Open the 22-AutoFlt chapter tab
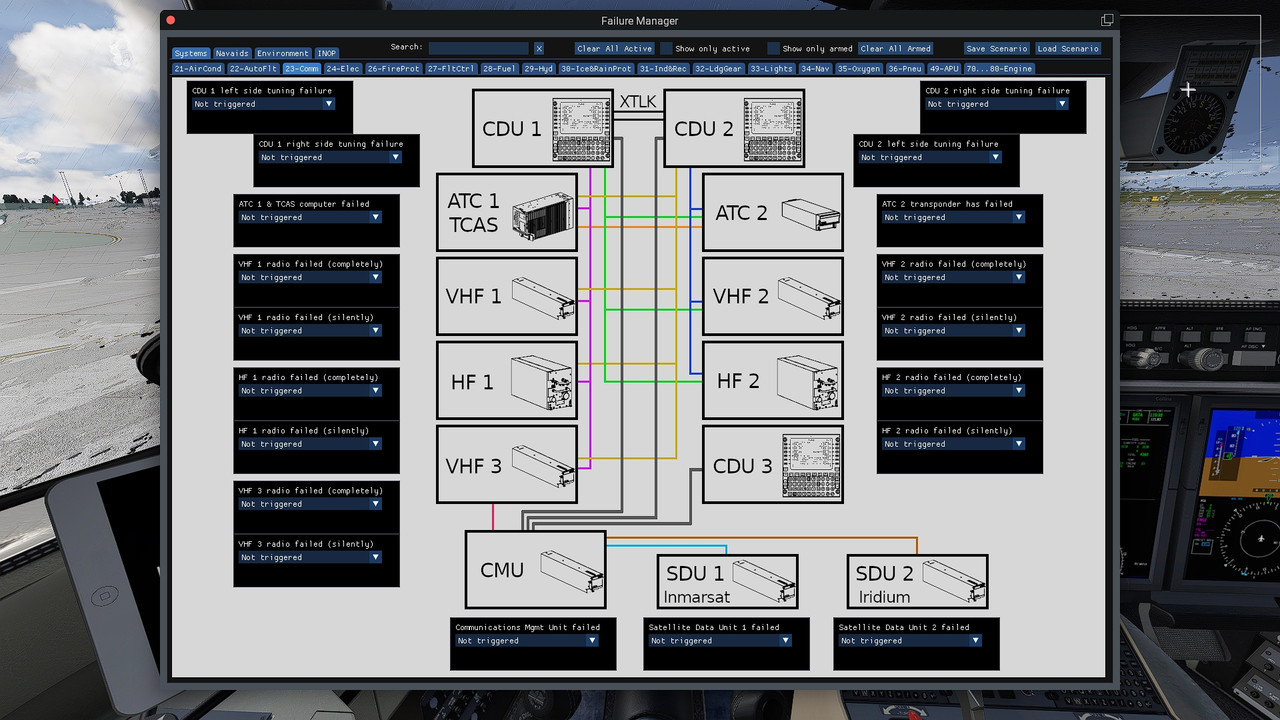 [x=253, y=69]
